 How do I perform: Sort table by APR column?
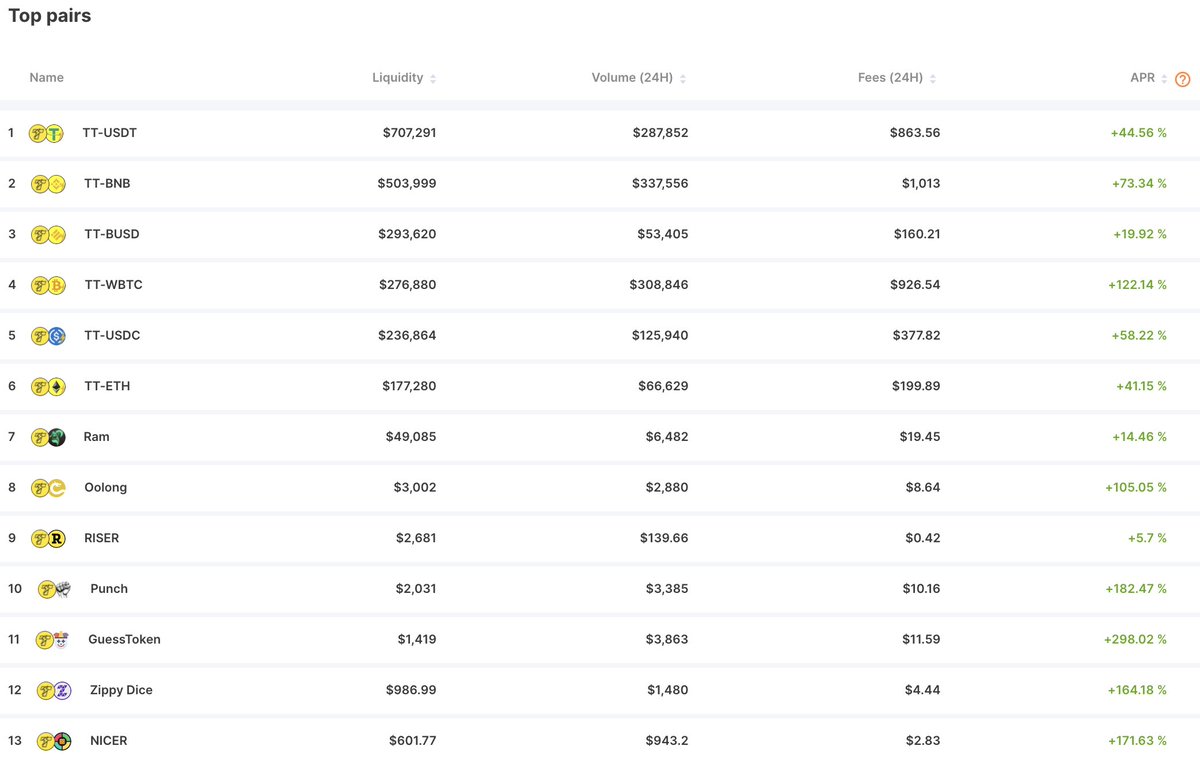click(1149, 78)
